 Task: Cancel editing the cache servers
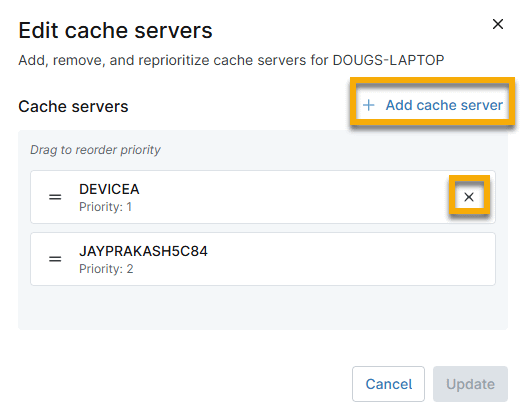point(389,384)
